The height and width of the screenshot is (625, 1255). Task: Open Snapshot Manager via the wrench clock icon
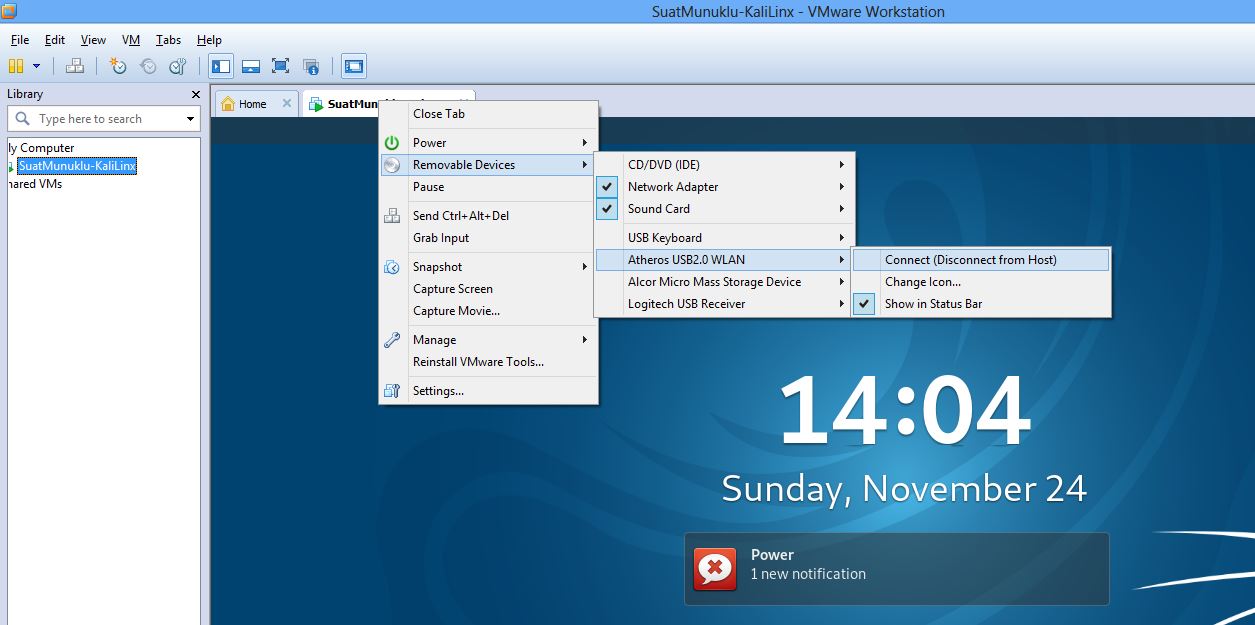click(x=177, y=66)
